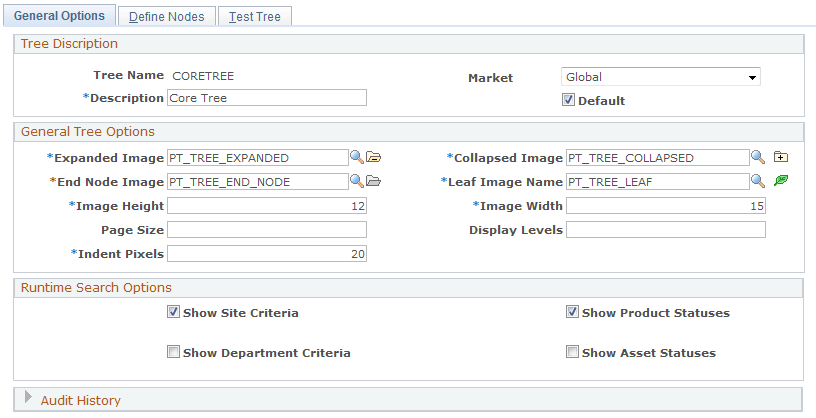The width and height of the screenshot is (816, 418).
Task: Click the Description field containing Core Tree
Action: coord(267,98)
